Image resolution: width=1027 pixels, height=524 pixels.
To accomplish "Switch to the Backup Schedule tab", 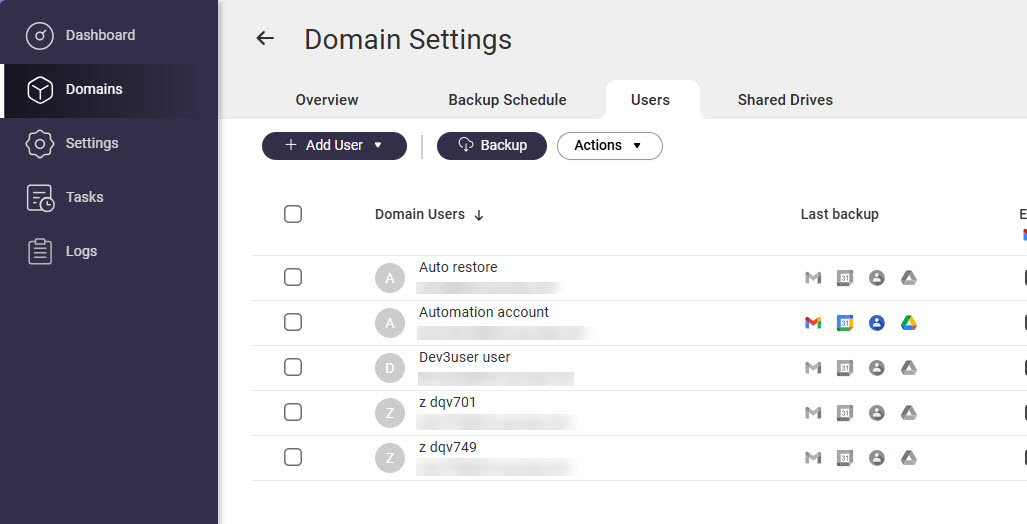I will pyautogui.click(x=507, y=100).
